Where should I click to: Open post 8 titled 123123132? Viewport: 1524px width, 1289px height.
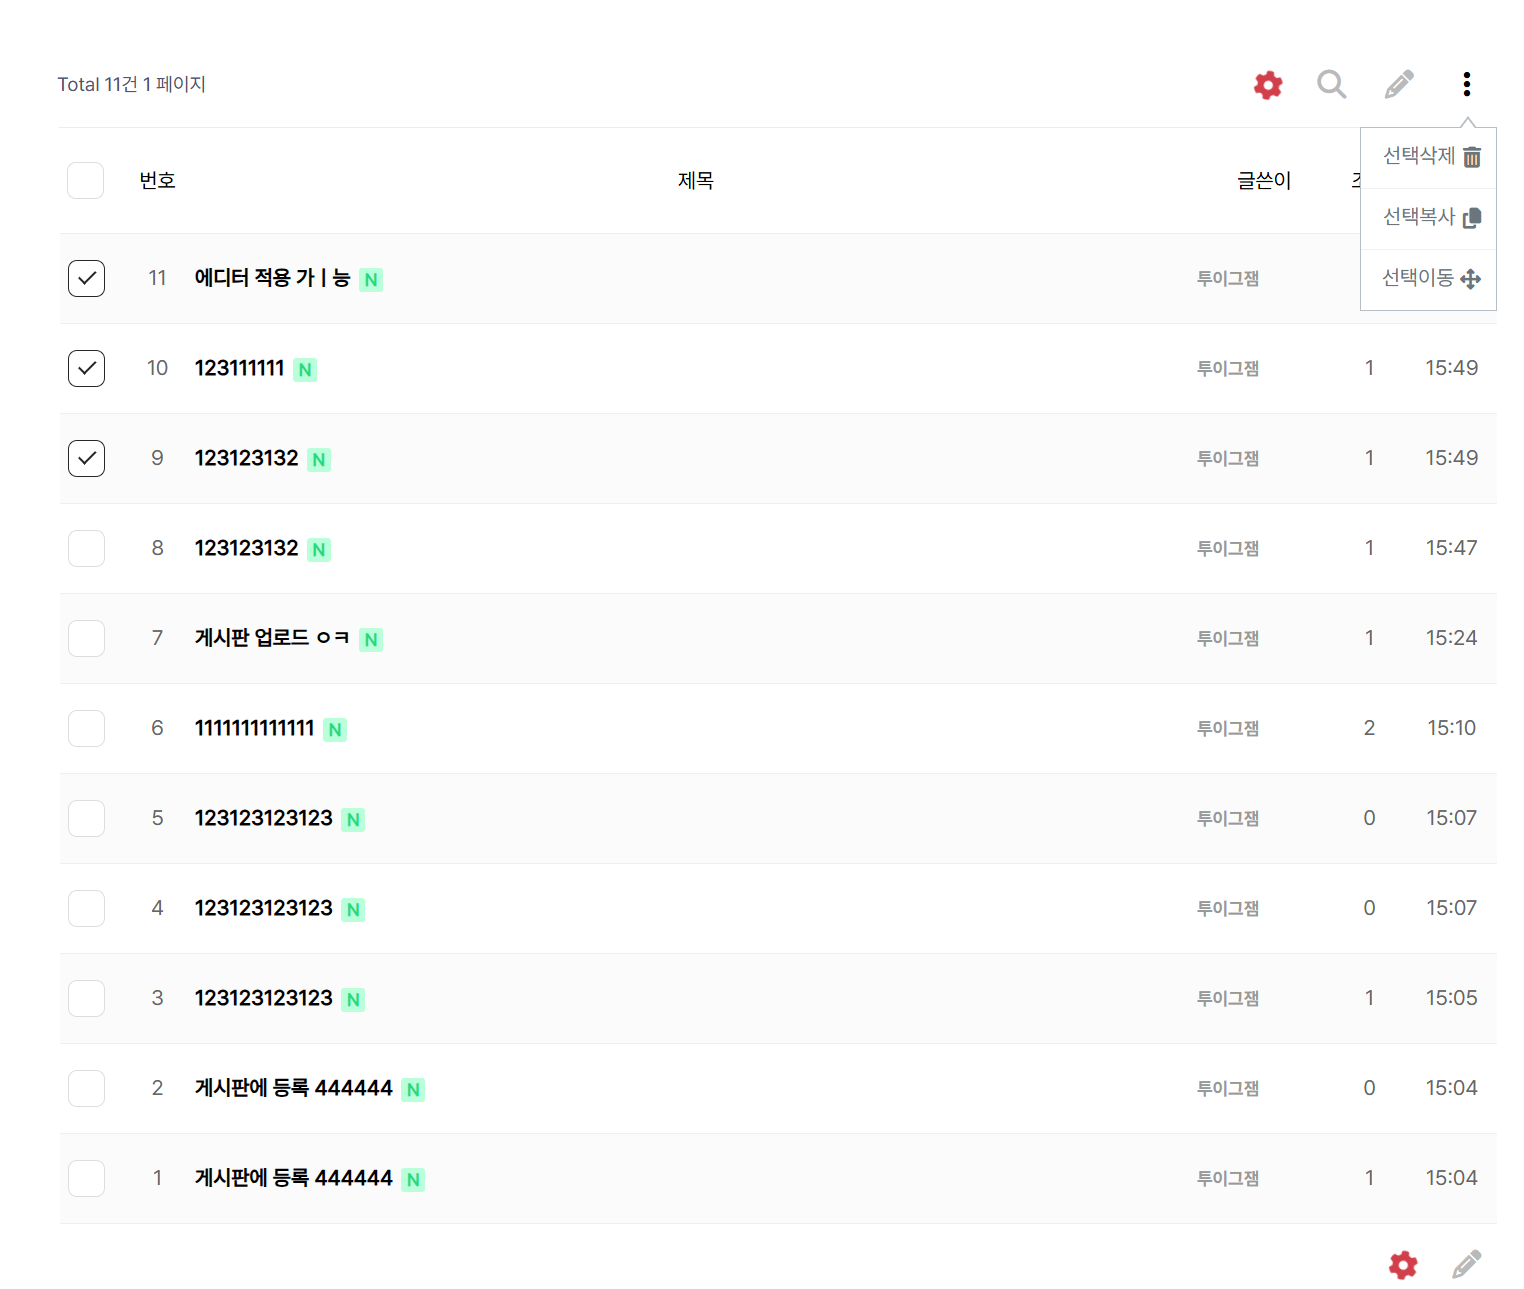click(246, 548)
